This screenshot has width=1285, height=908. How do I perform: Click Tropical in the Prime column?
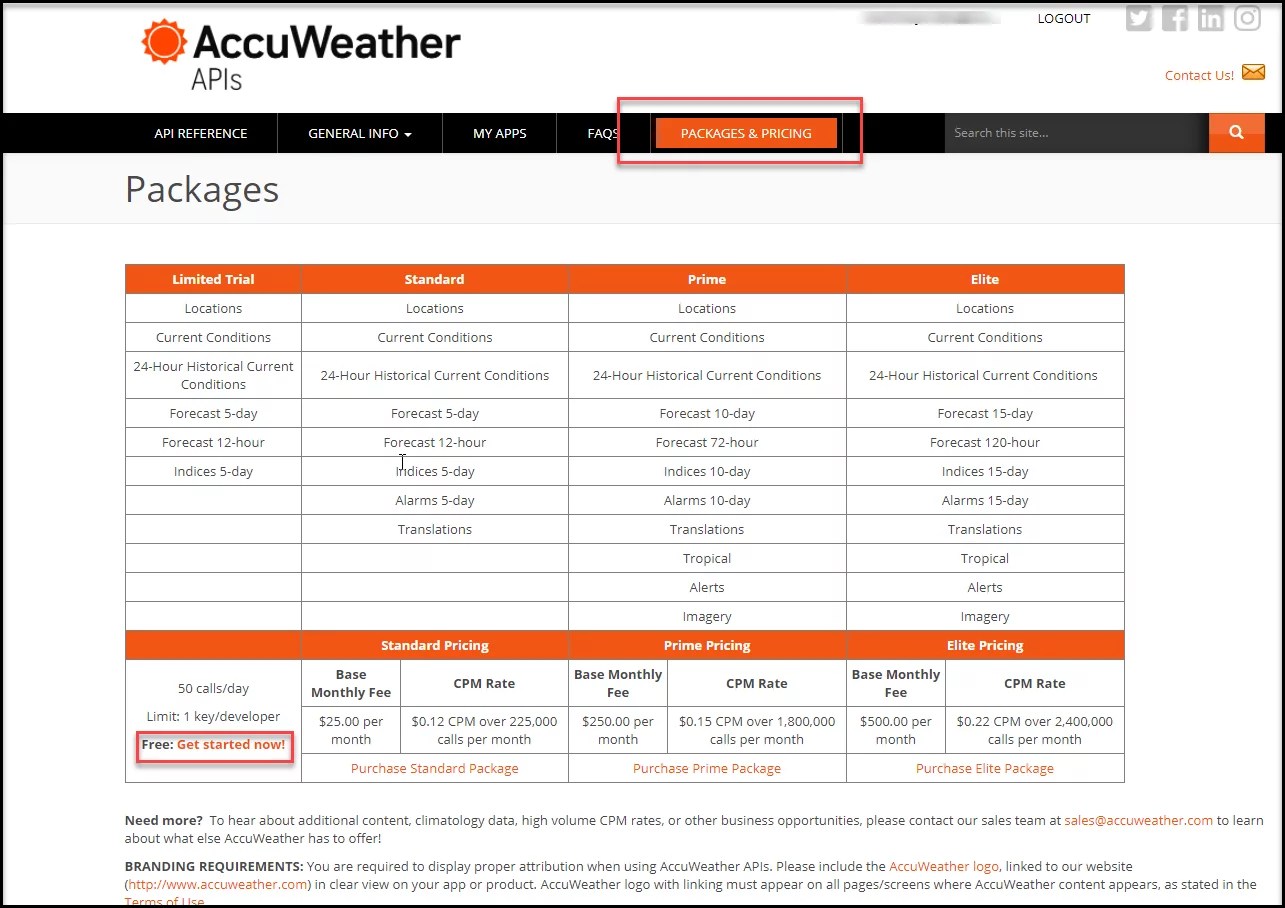pyautogui.click(x=707, y=558)
